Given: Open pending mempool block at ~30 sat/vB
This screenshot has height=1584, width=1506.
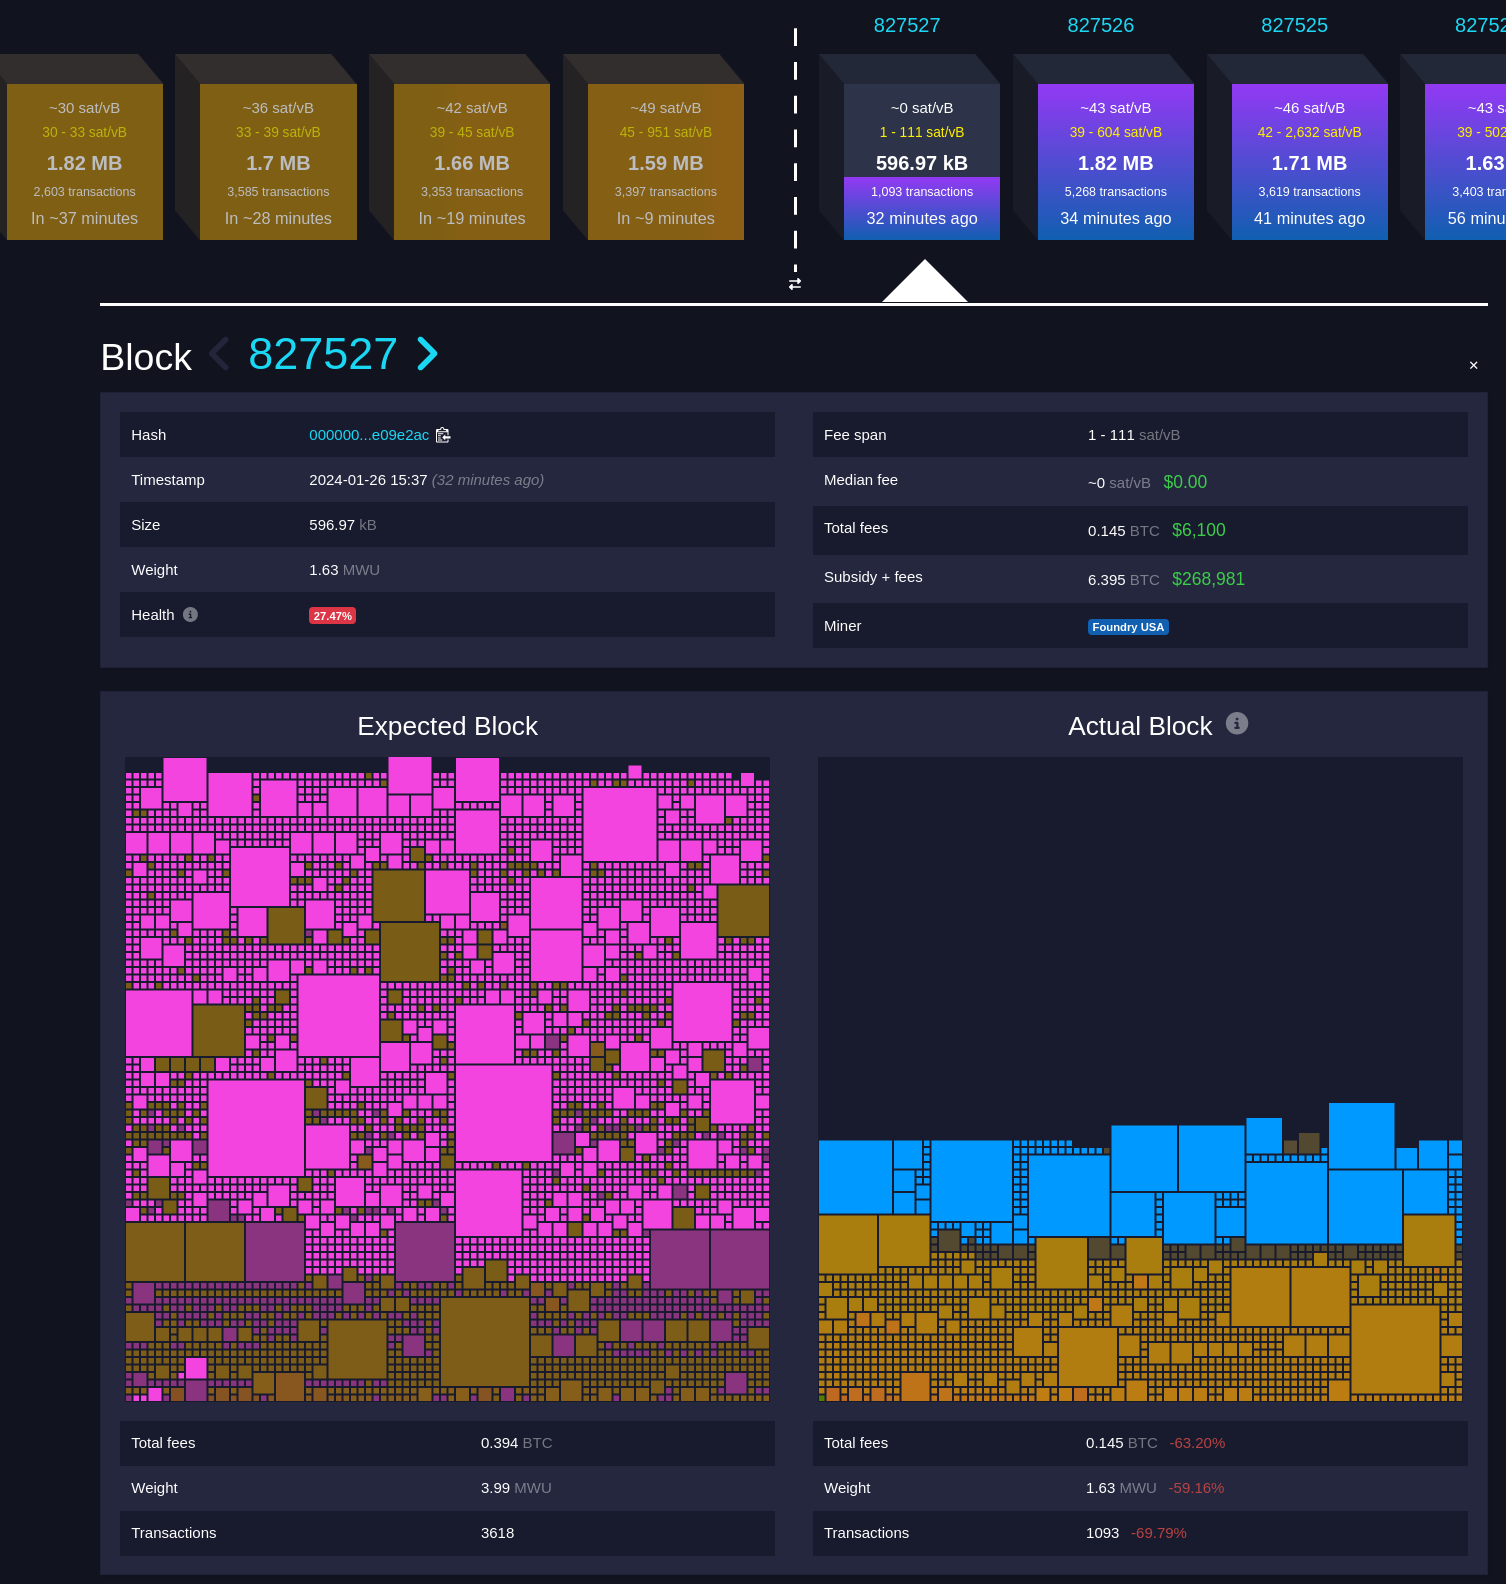Looking at the screenshot, I should [84, 162].
